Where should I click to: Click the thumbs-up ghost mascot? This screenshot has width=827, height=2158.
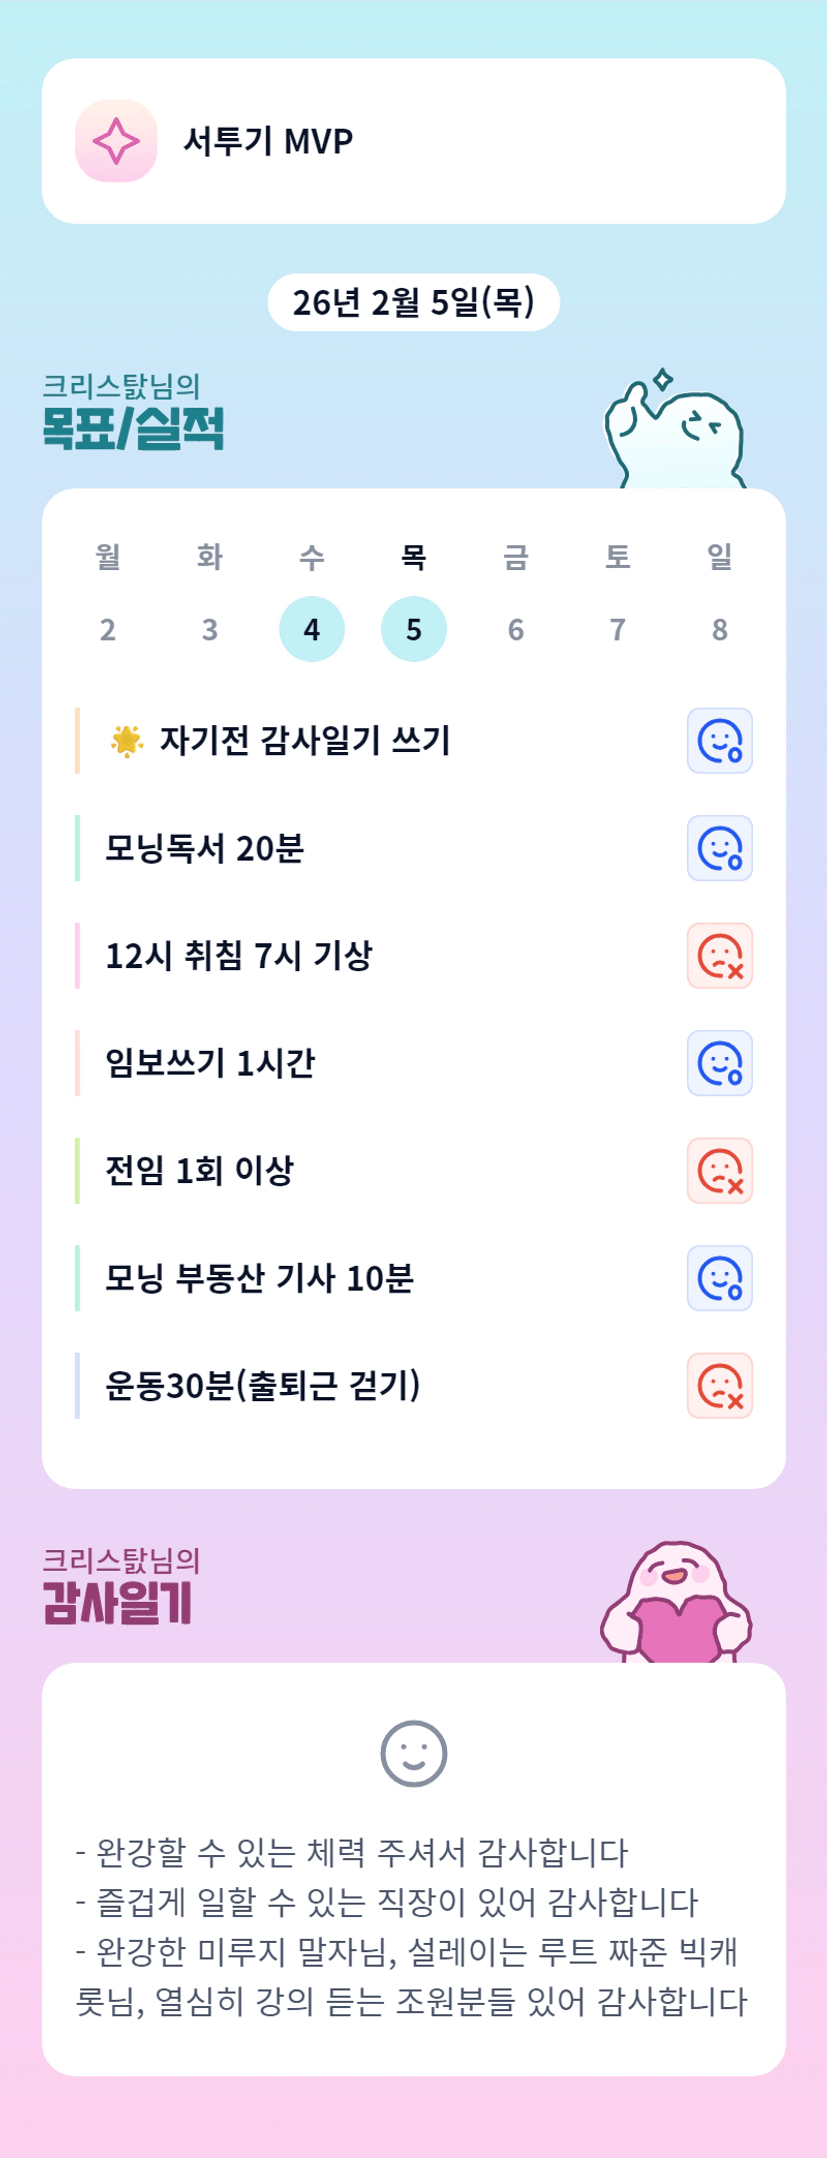point(674,433)
